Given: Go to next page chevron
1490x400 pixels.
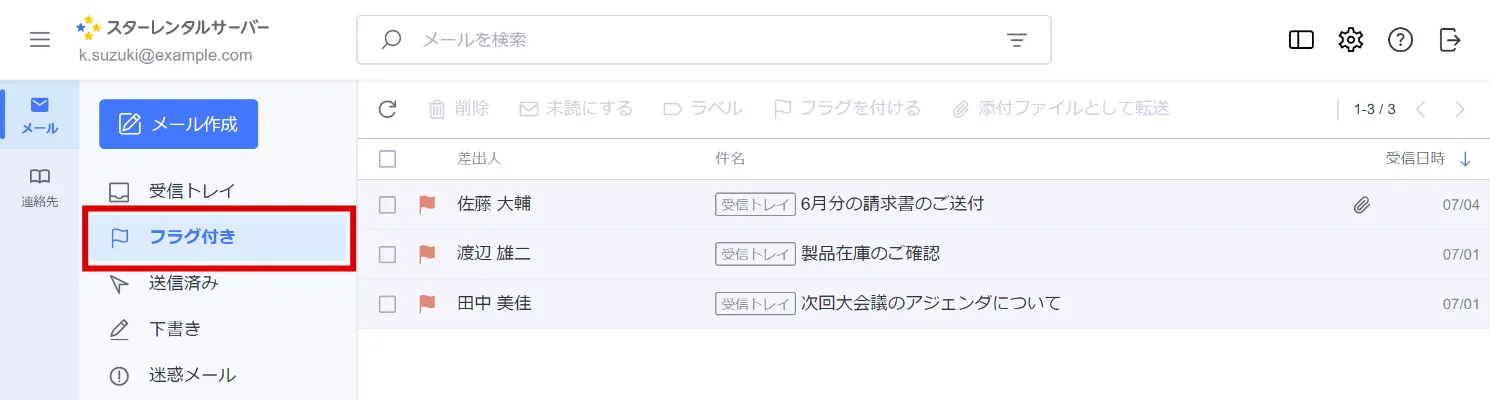Looking at the screenshot, I should click(1461, 109).
